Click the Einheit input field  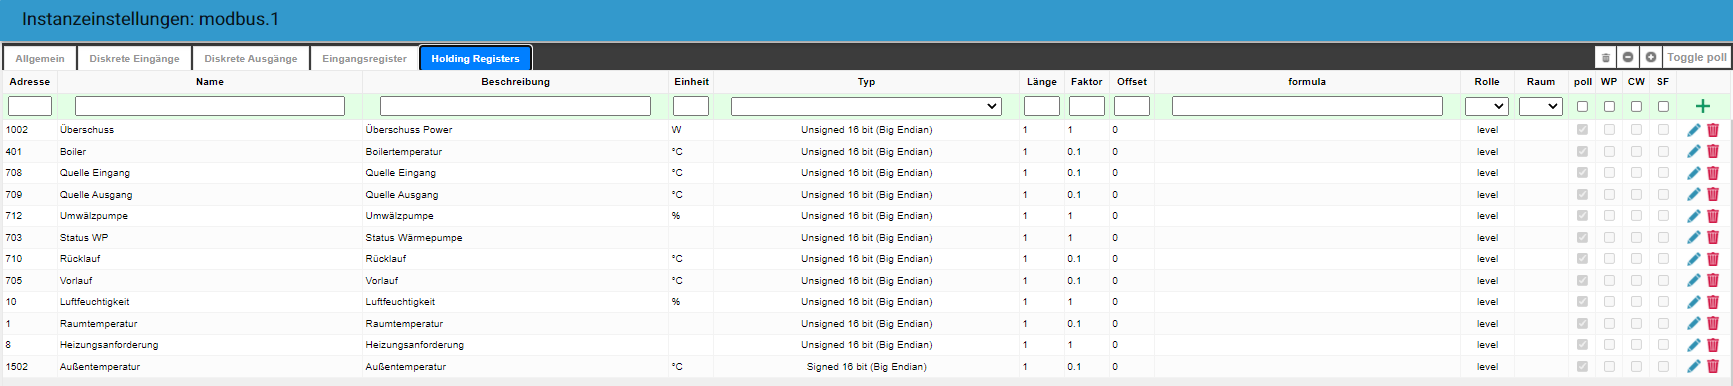691,106
